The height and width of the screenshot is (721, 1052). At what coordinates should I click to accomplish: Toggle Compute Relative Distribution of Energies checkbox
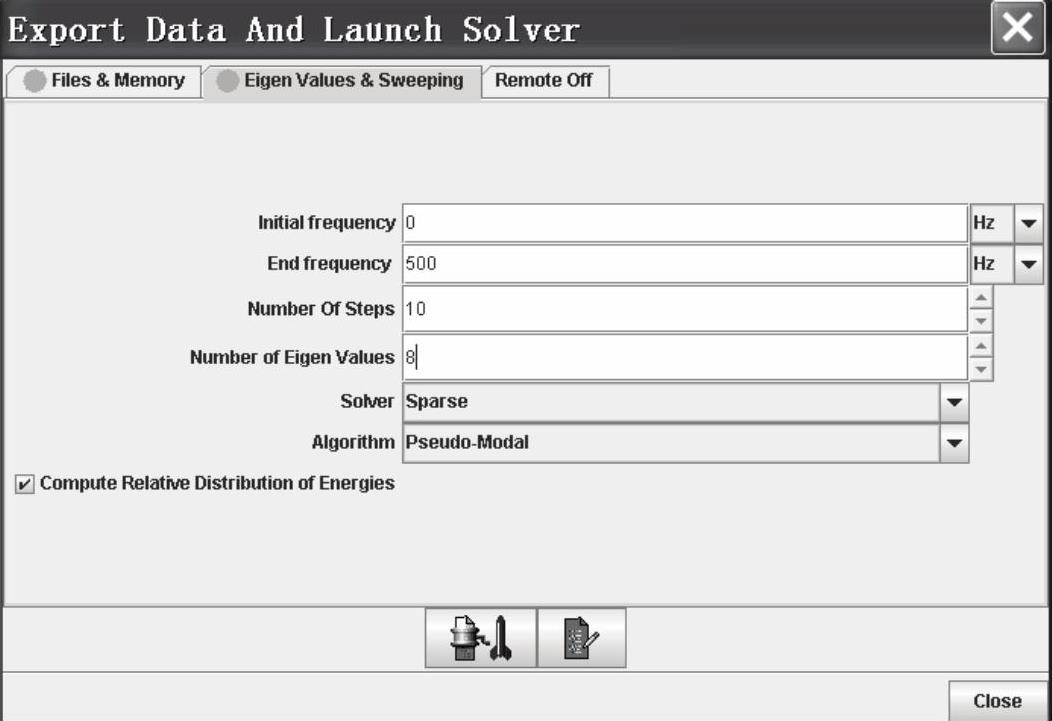click(x=23, y=484)
